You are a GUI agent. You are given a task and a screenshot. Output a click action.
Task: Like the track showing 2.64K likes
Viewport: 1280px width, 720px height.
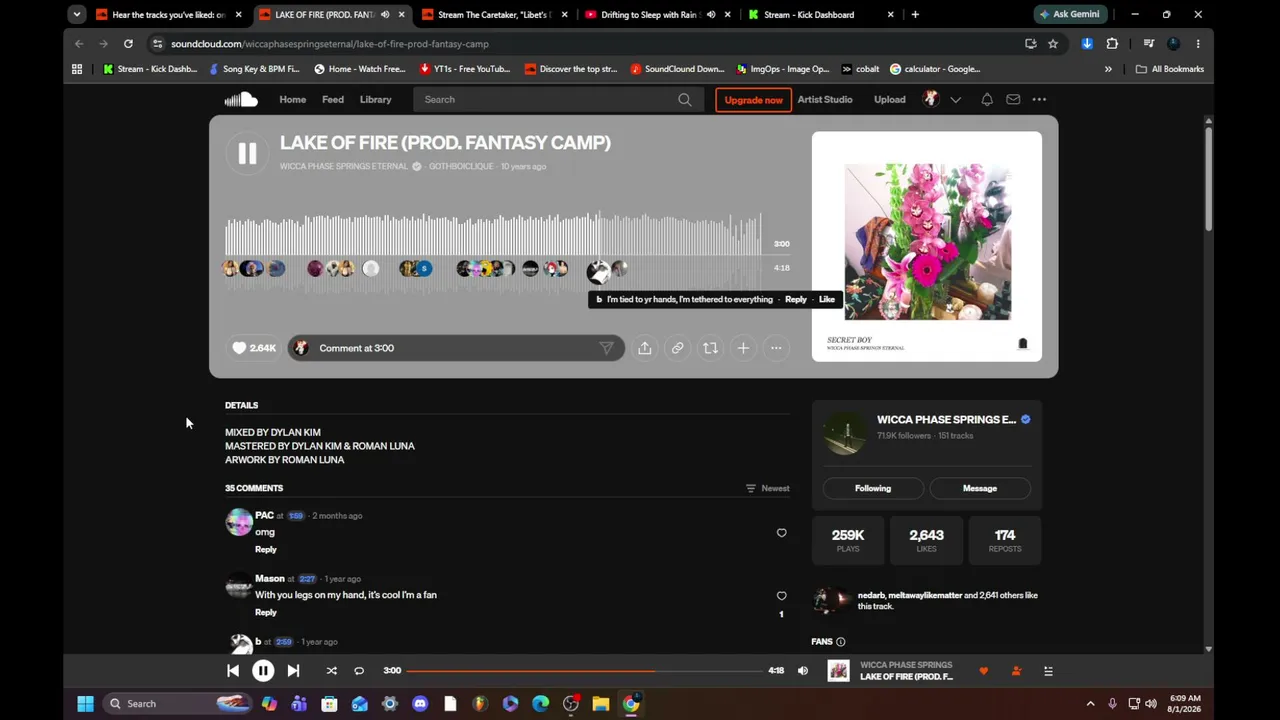tap(254, 348)
